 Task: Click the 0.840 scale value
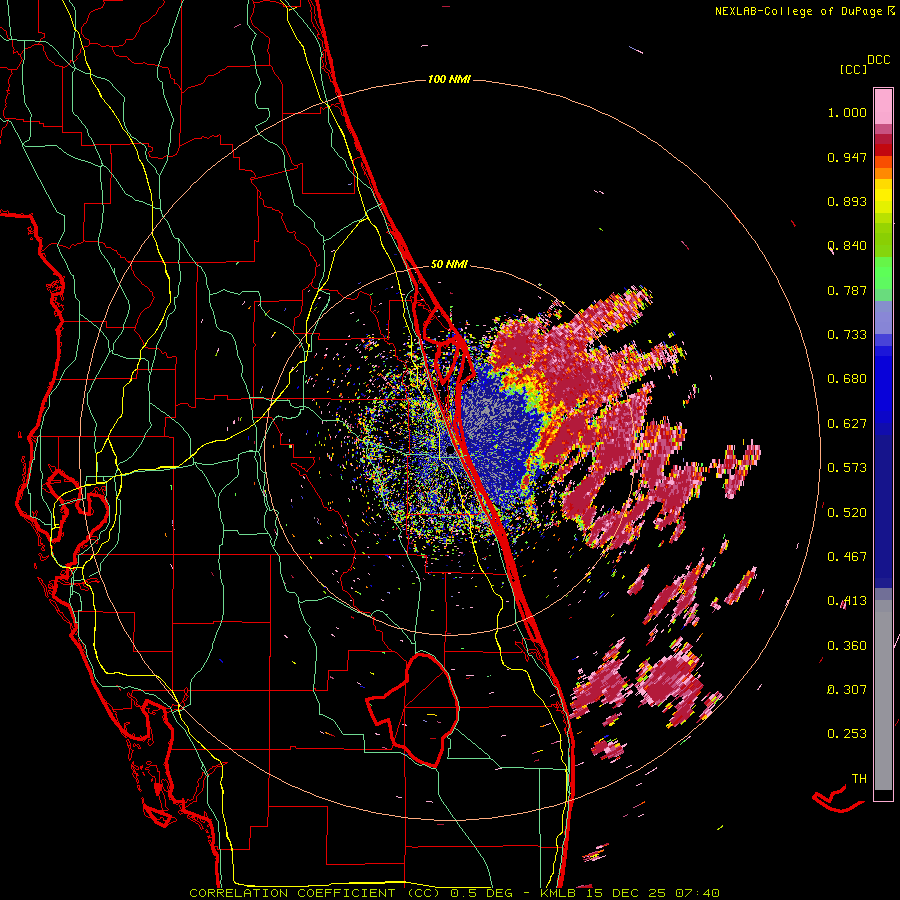tap(847, 246)
